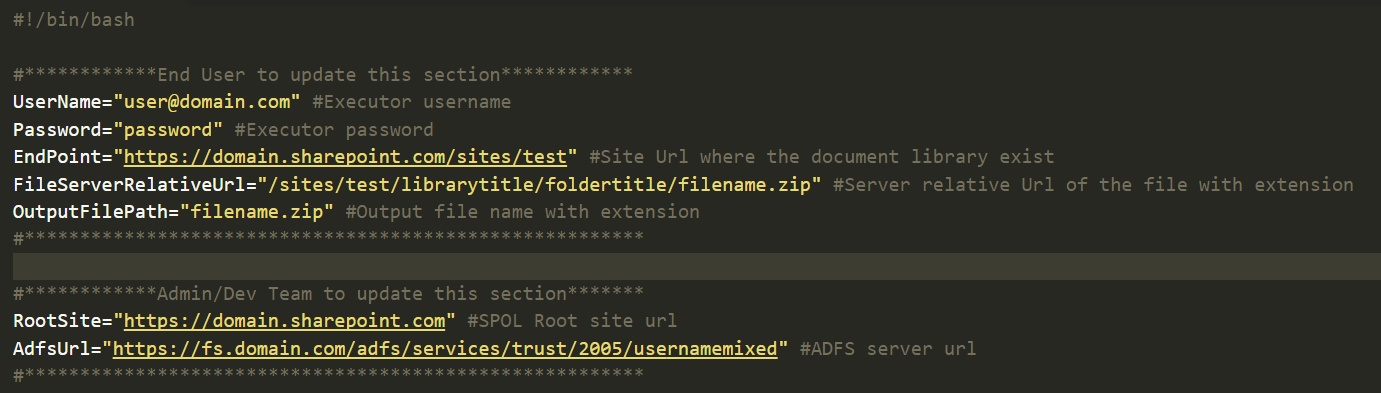Open the https://domain.sharepoint.com/sites/test link

[350, 157]
